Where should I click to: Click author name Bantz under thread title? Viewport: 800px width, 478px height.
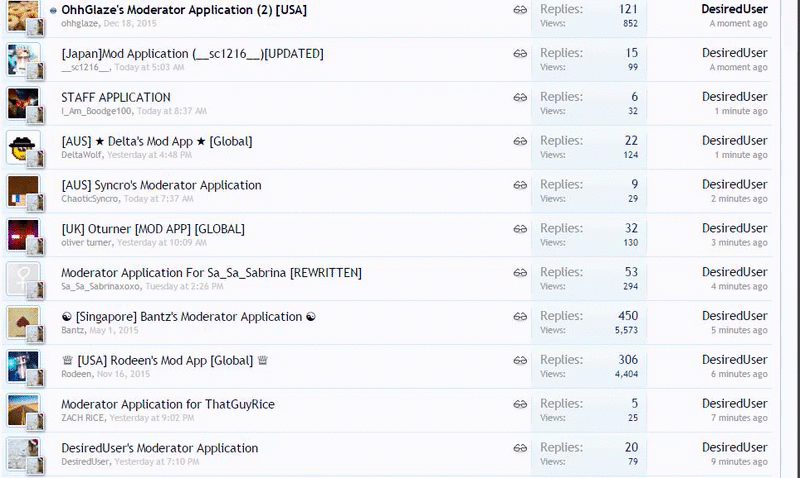click(x=73, y=331)
